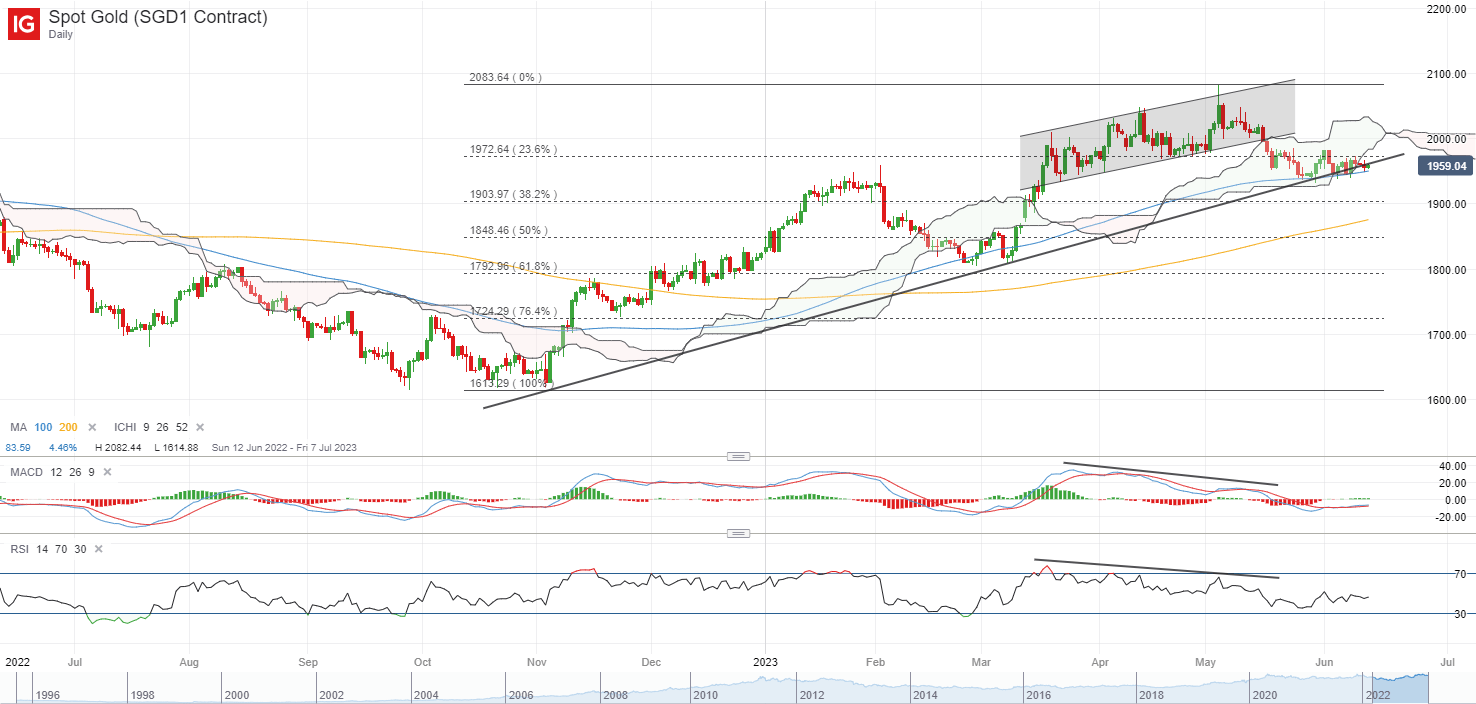Remove the ICHI indicator with its X
Screen dimensions: 1476x704
199,427
